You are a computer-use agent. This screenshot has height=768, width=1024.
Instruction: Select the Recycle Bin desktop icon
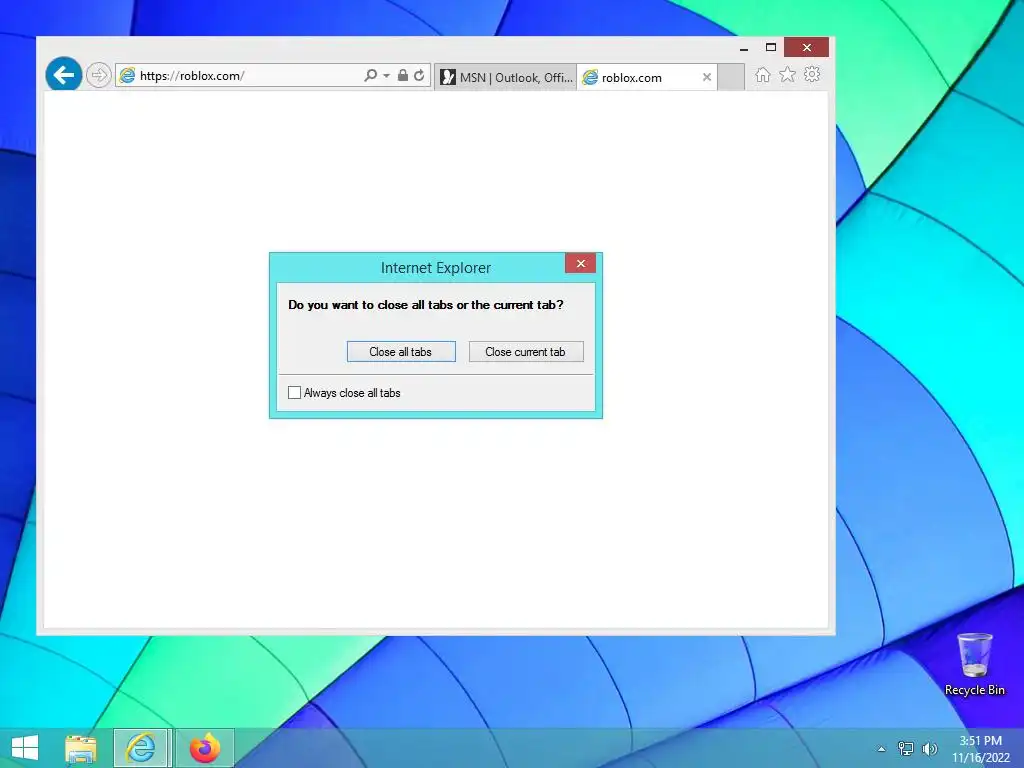coord(974,665)
